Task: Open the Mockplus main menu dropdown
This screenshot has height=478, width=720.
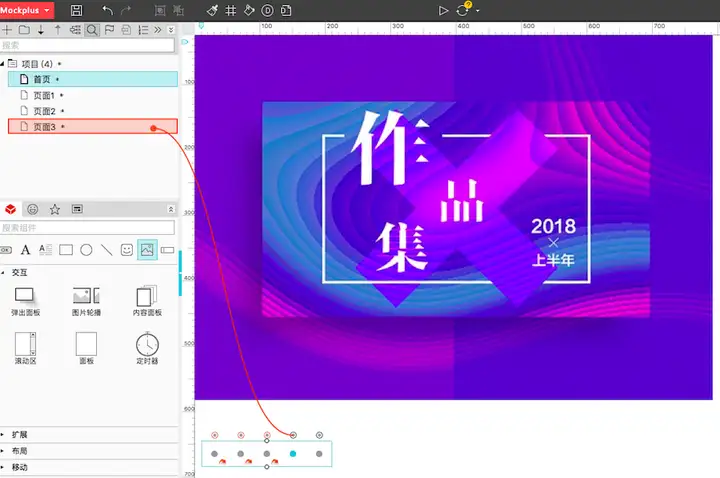Action: pos(27,10)
